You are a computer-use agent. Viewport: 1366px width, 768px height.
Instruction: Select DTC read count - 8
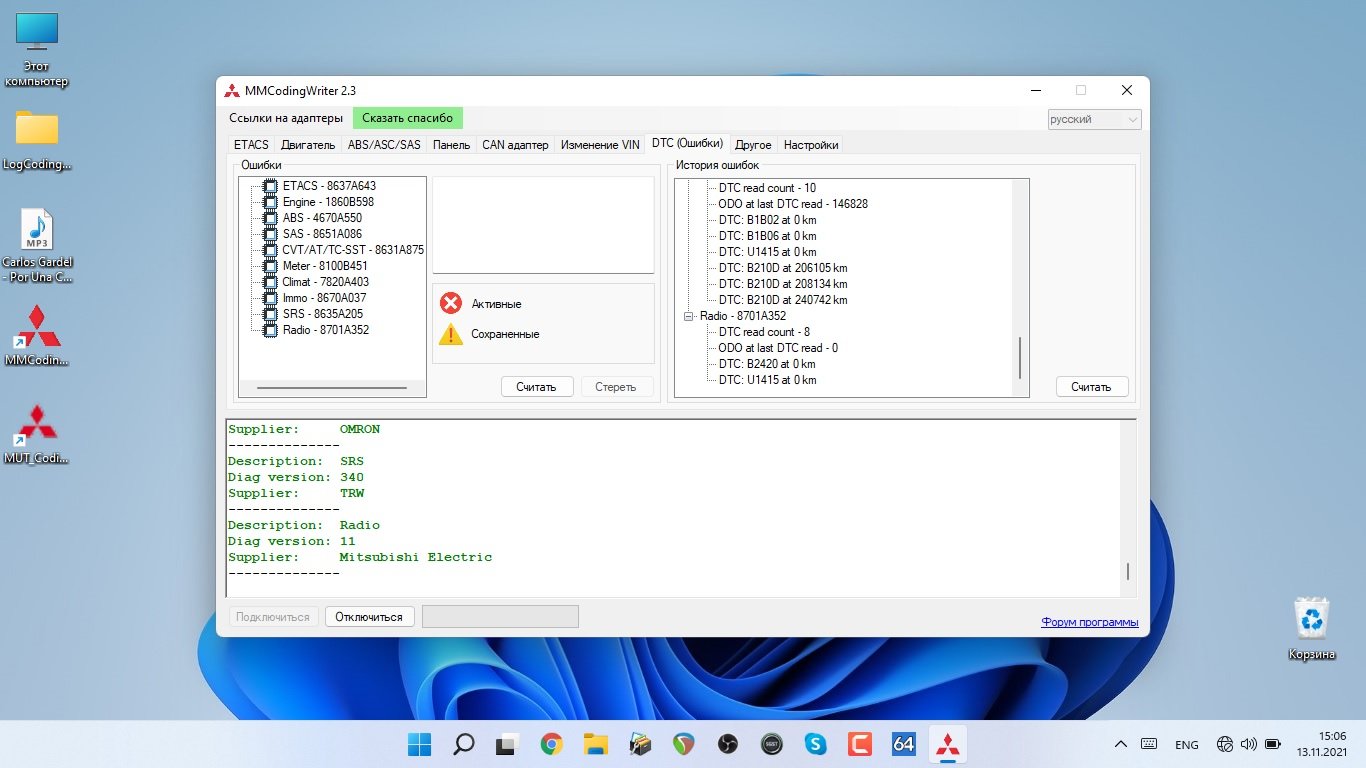(x=764, y=332)
